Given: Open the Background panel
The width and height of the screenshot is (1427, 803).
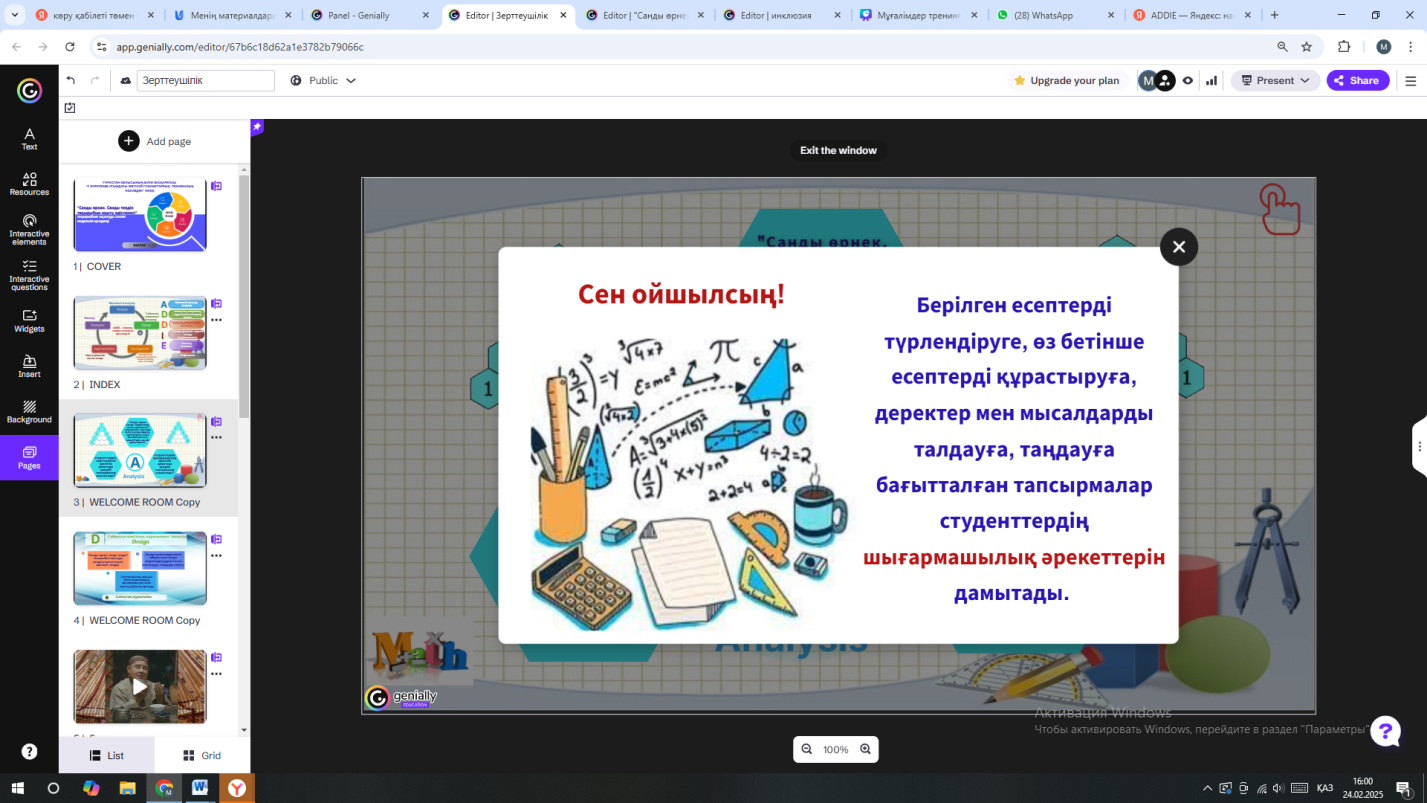Looking at the screenshot, I should (x=29, y=412).
